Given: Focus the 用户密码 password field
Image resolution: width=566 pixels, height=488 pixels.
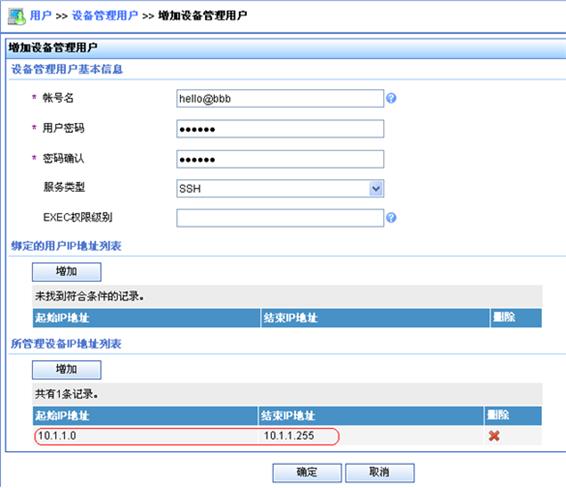Looking at the screenshot, I should 280,129.
